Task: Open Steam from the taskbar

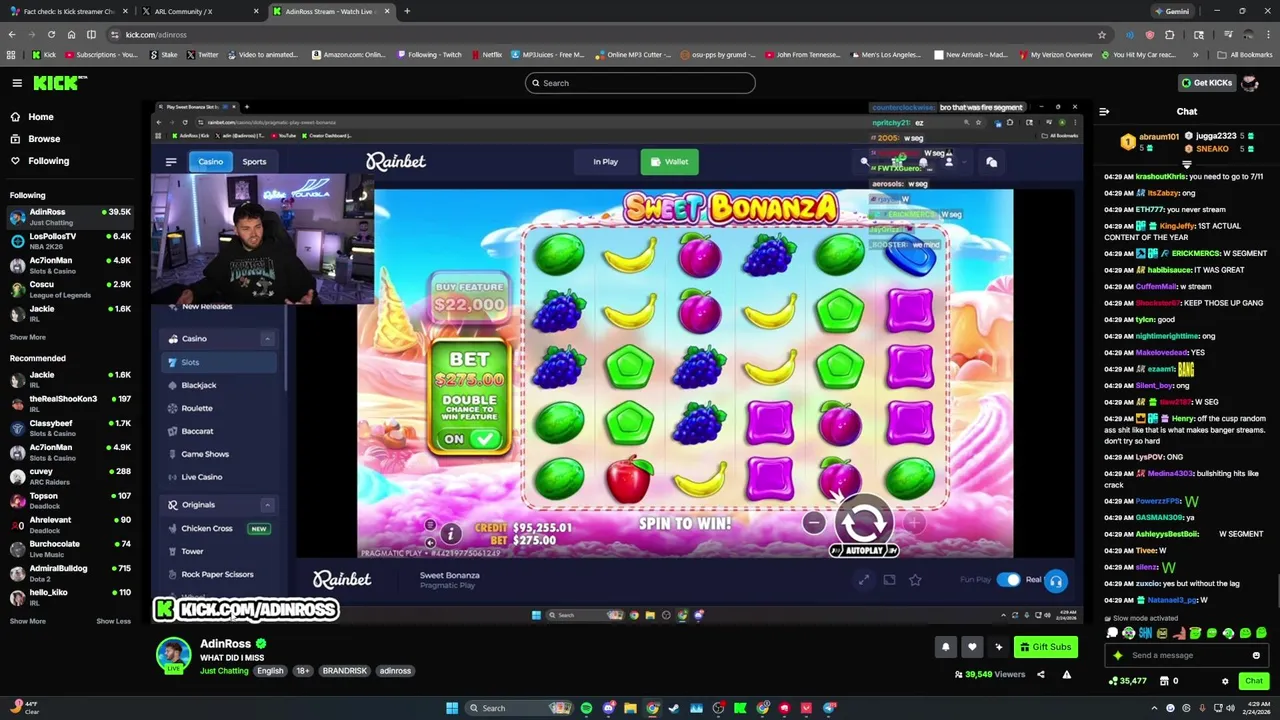Action: click(674, 708)
